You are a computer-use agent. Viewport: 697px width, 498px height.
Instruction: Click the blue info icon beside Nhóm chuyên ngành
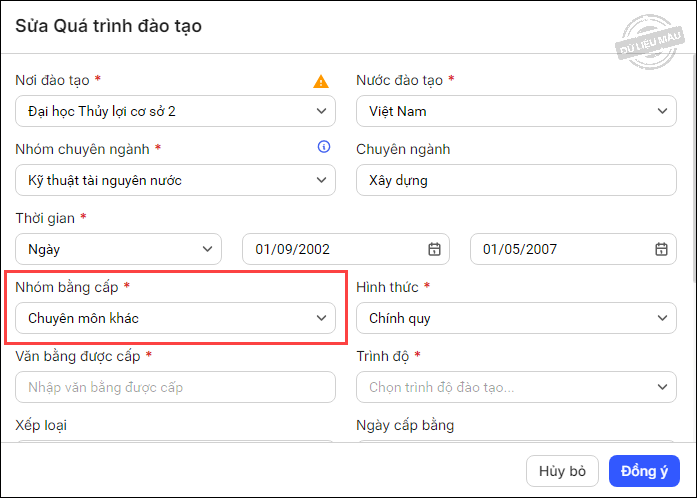(x=323, y=147)
